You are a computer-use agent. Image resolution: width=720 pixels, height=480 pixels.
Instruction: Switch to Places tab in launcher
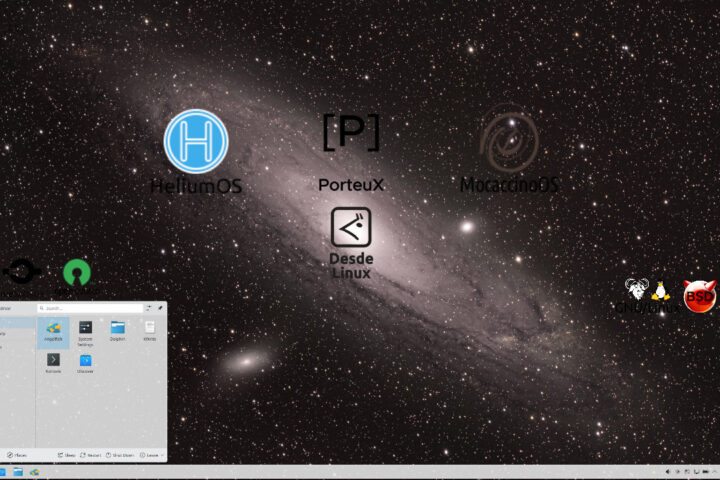pyautogui.click(x=16, y=455)
